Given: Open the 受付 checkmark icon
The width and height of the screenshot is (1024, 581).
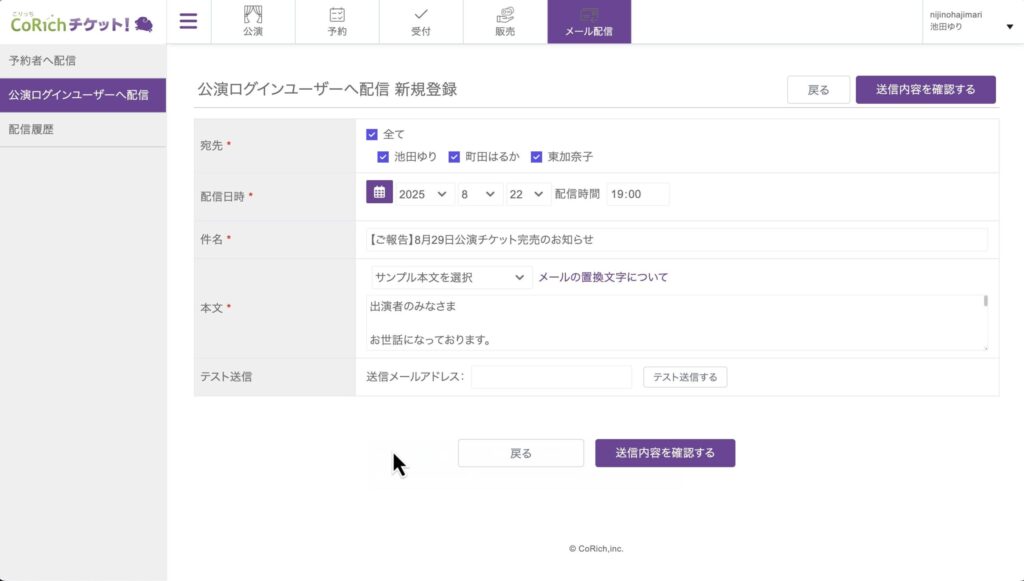Looking at the screenshot, I should [x=421, y=15].
